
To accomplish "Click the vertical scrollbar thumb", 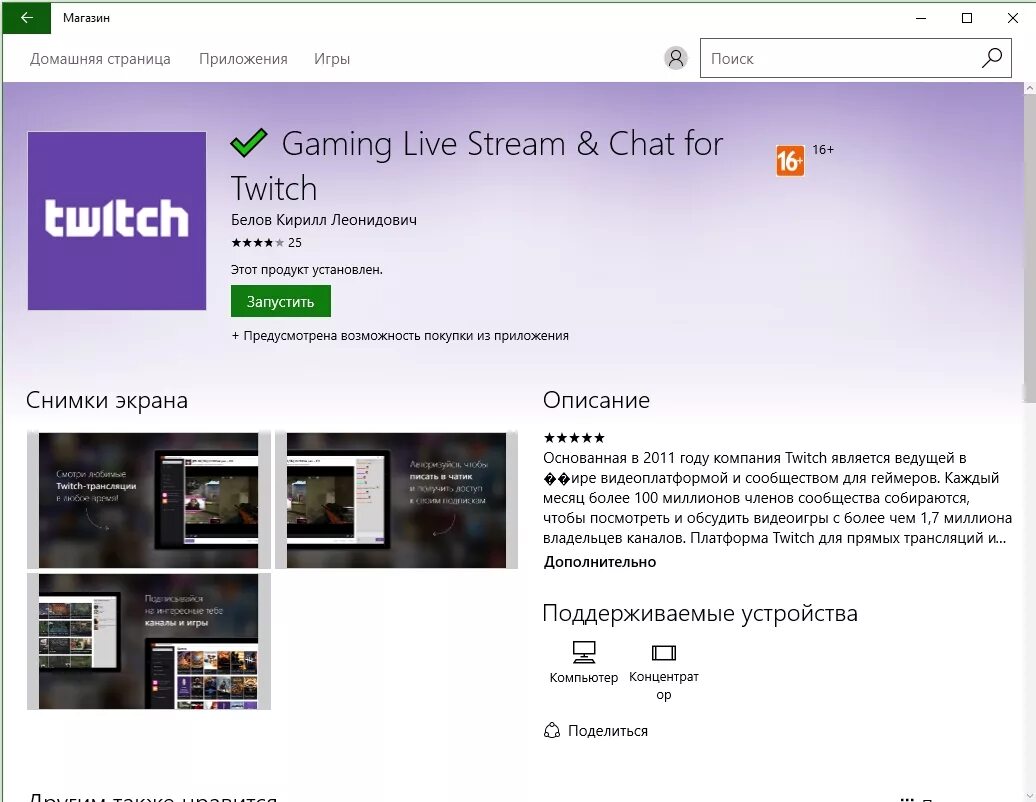I will (x=1029, y=248).
